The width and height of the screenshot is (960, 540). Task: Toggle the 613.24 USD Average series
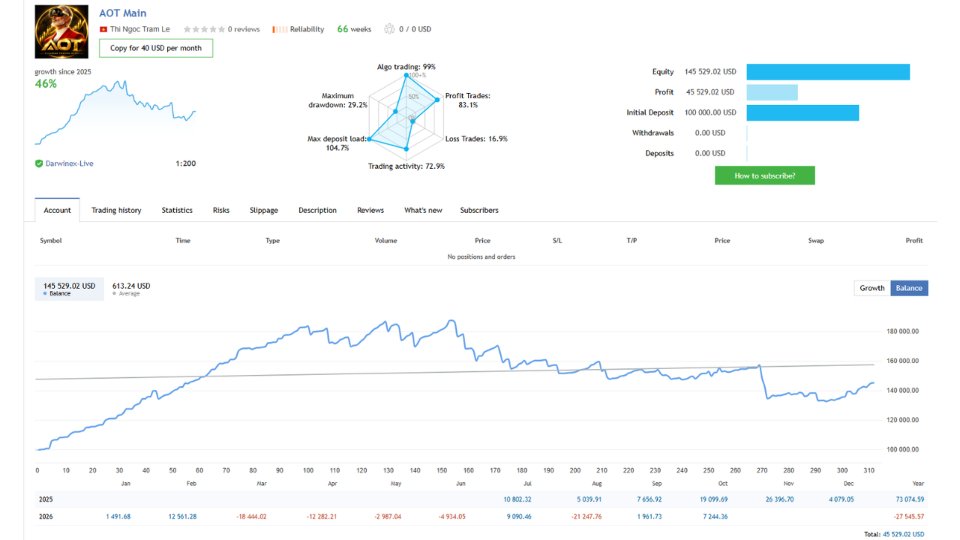click(x=131, y=289)
